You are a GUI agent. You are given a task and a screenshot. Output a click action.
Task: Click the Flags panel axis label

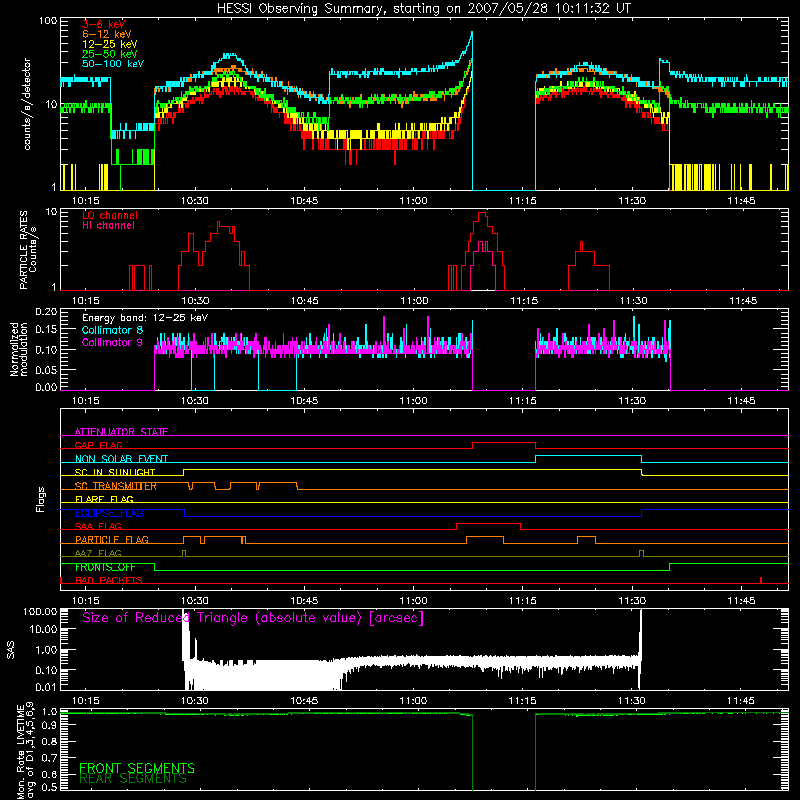(40, 499)
